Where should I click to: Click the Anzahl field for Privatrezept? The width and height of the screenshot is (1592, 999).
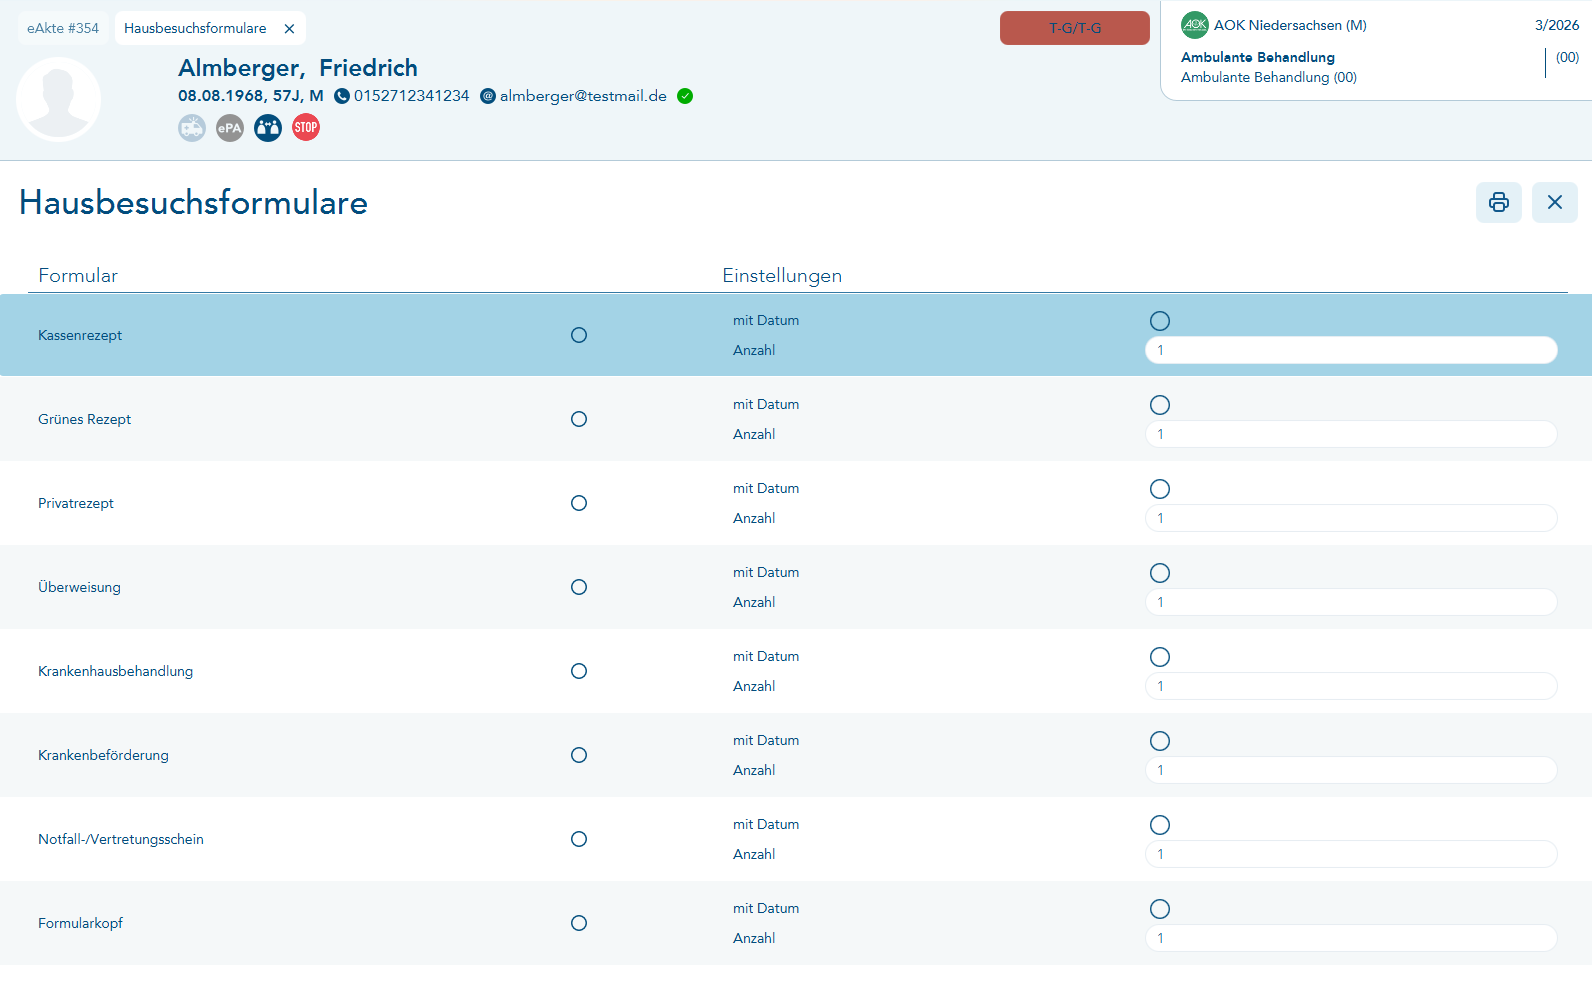coord(1351,518)
